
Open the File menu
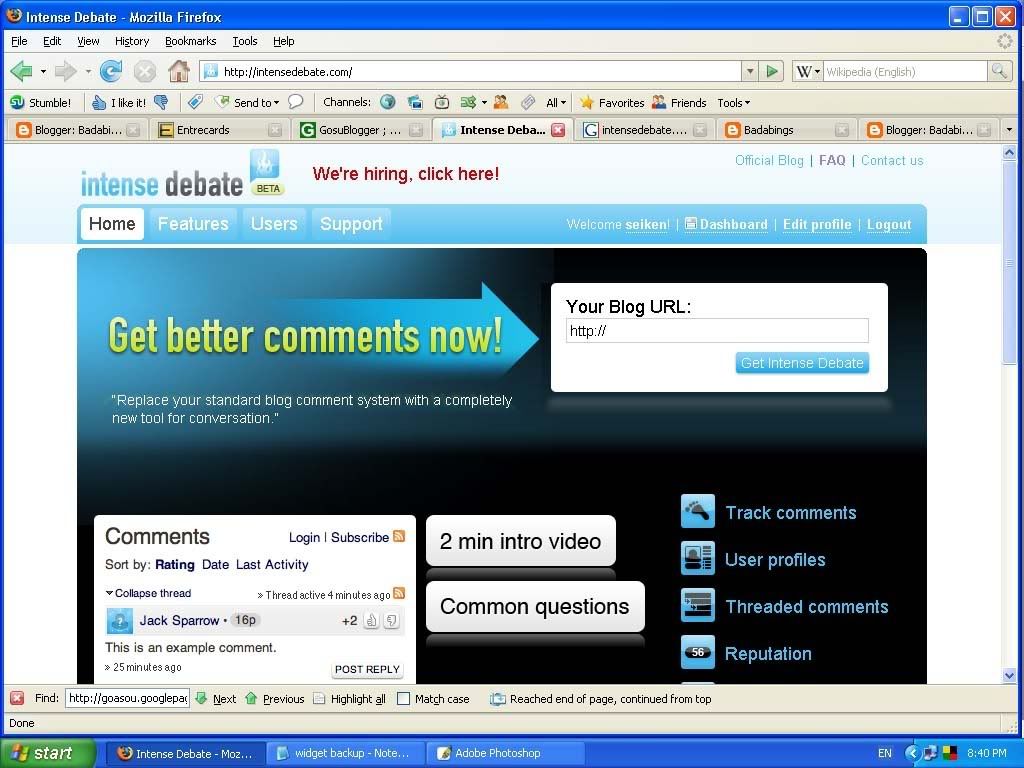(19, 41)
